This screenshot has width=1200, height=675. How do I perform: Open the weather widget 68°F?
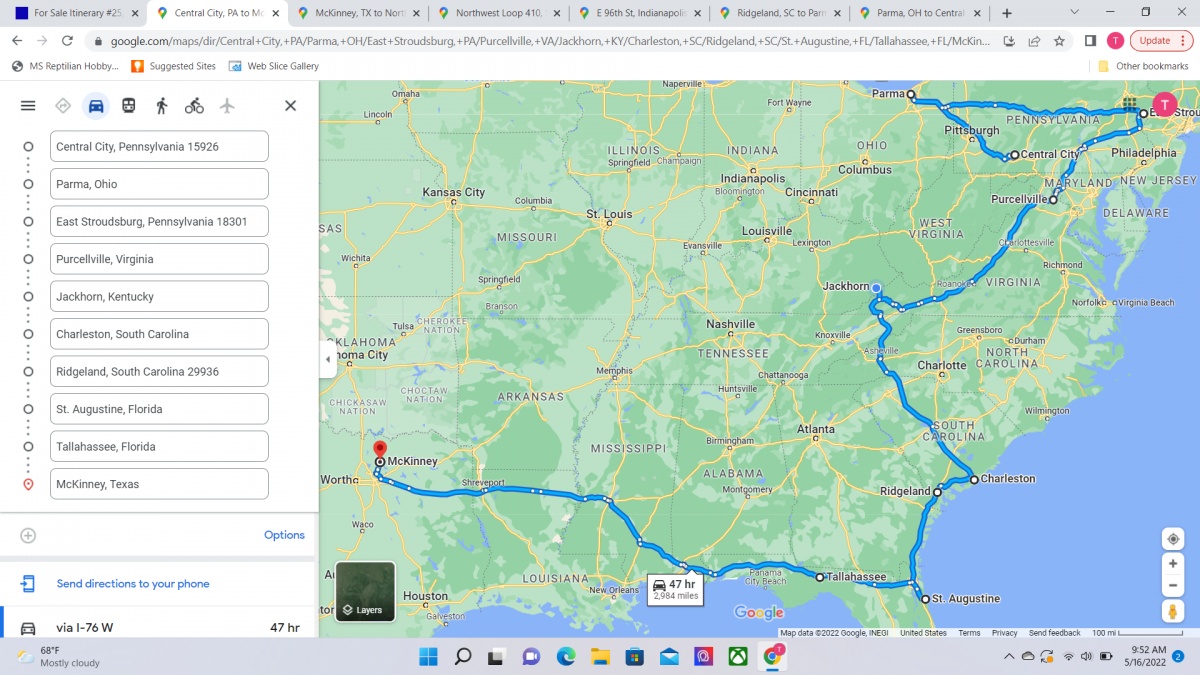click(60, 656)
